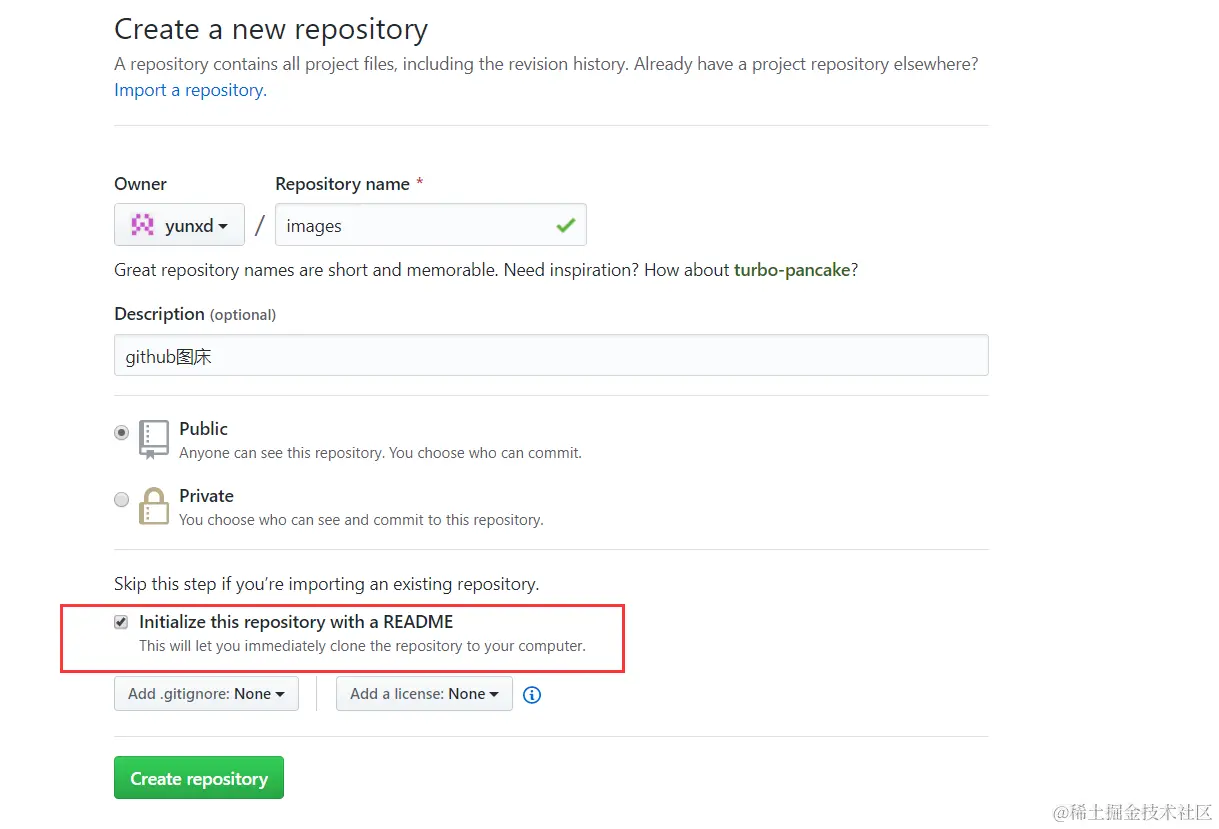Open the Owner yunxd dropdown
Image resolution: width=1219 pixels, height=829 pixels.
click(x=179, y=225)
